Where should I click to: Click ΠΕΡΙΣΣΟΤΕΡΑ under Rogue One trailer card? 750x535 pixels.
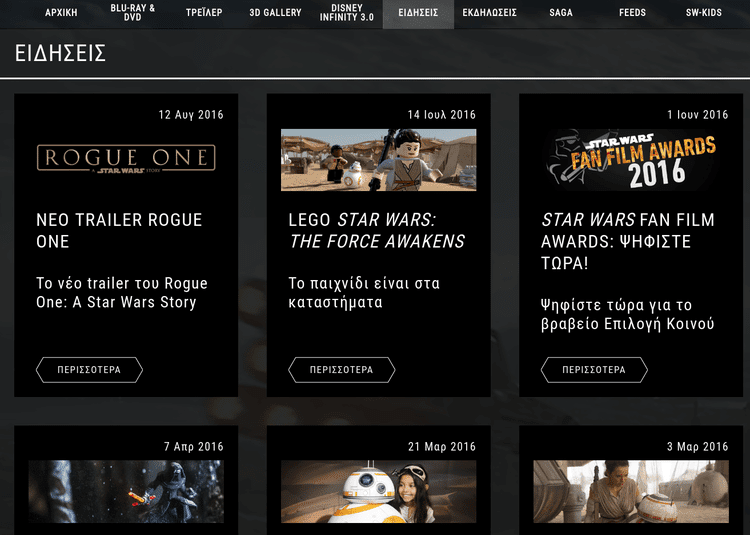89,370
